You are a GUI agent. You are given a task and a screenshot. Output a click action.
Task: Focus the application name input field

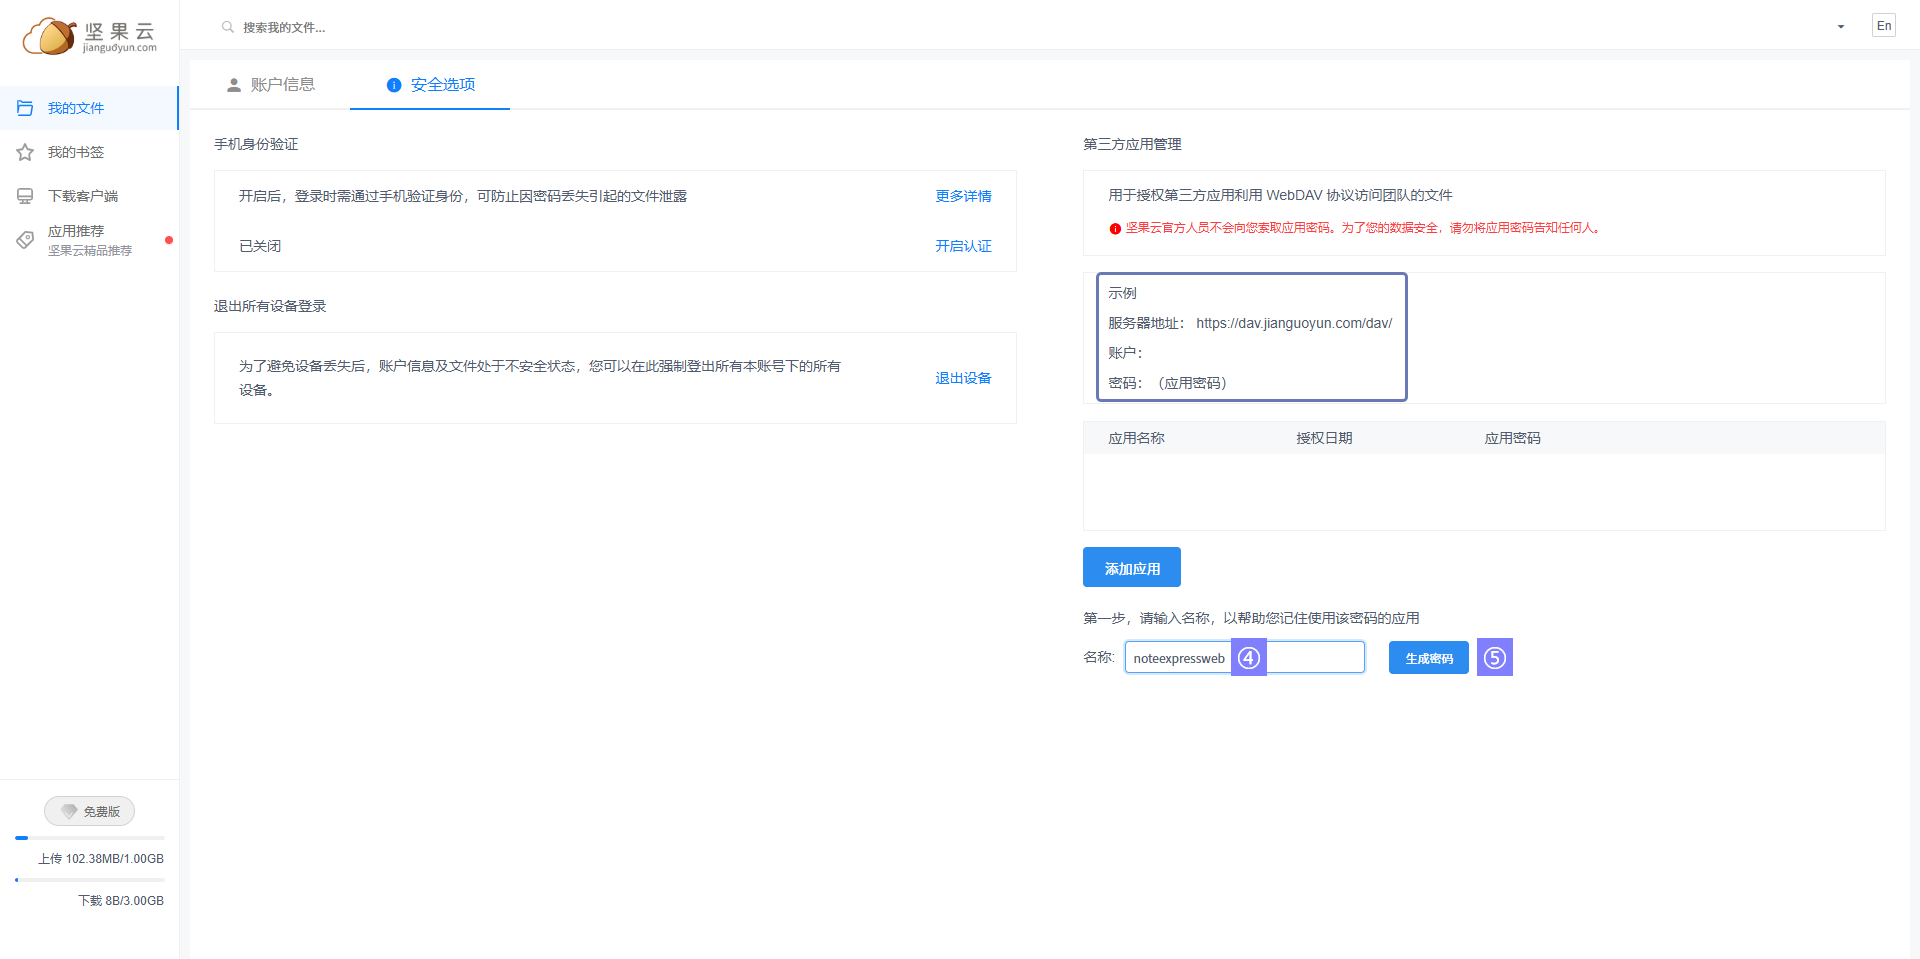(1315, 657)
